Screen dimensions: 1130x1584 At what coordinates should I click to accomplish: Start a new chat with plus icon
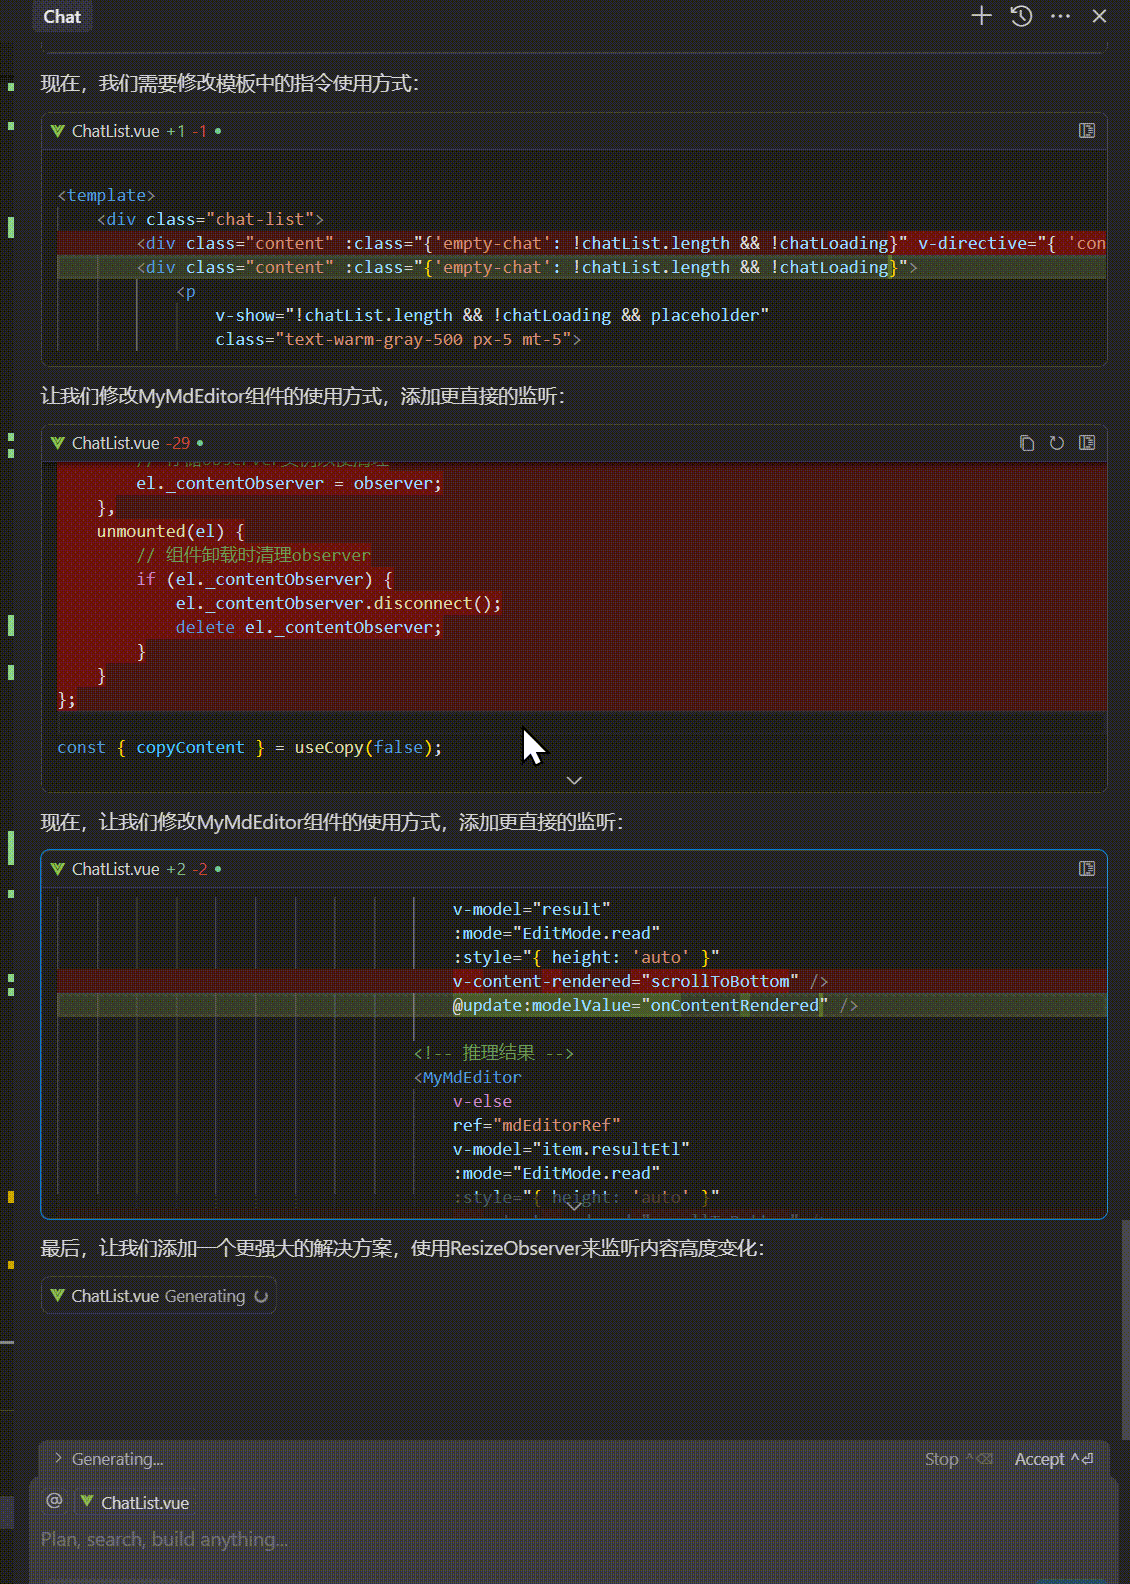(x=981, y=16)
